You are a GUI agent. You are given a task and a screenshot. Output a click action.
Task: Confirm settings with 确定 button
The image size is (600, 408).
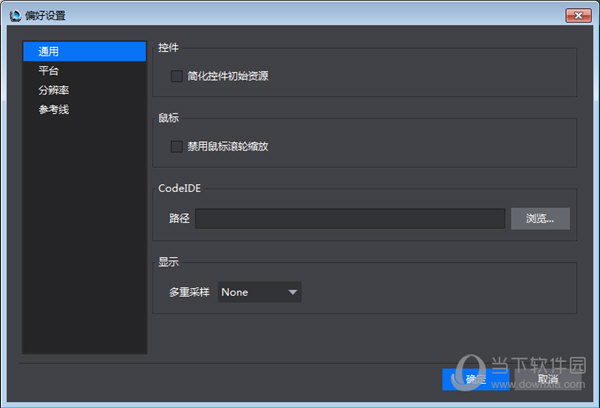(x=476, y=379)
